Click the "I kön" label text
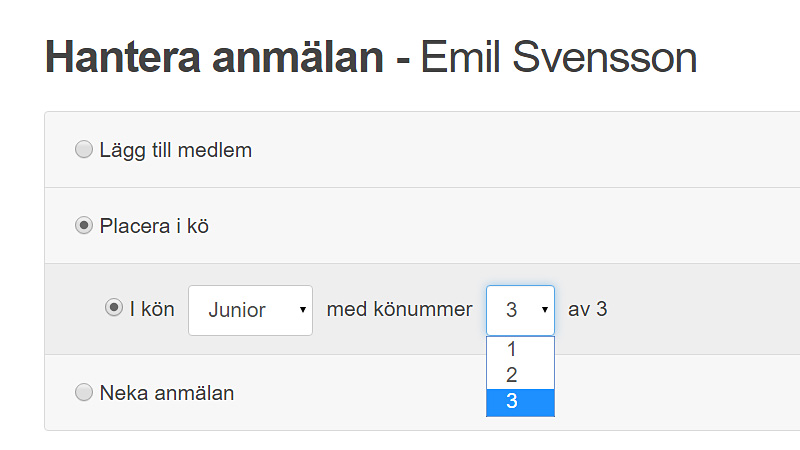800x450 pixels. [x=152, y=309]
